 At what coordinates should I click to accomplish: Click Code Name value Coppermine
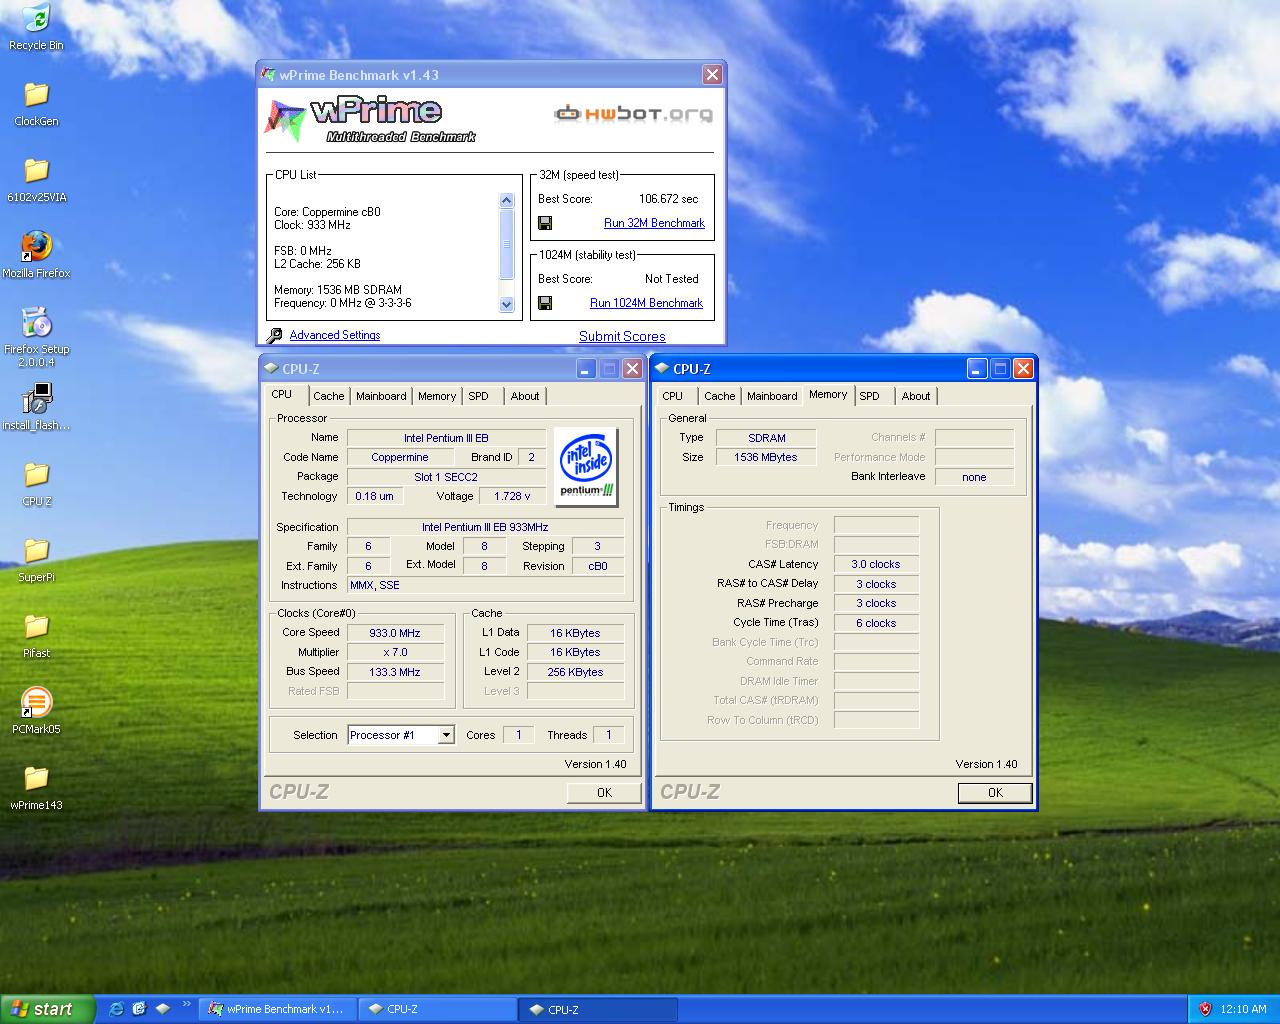pyautogui.click(x=400, y=457)
